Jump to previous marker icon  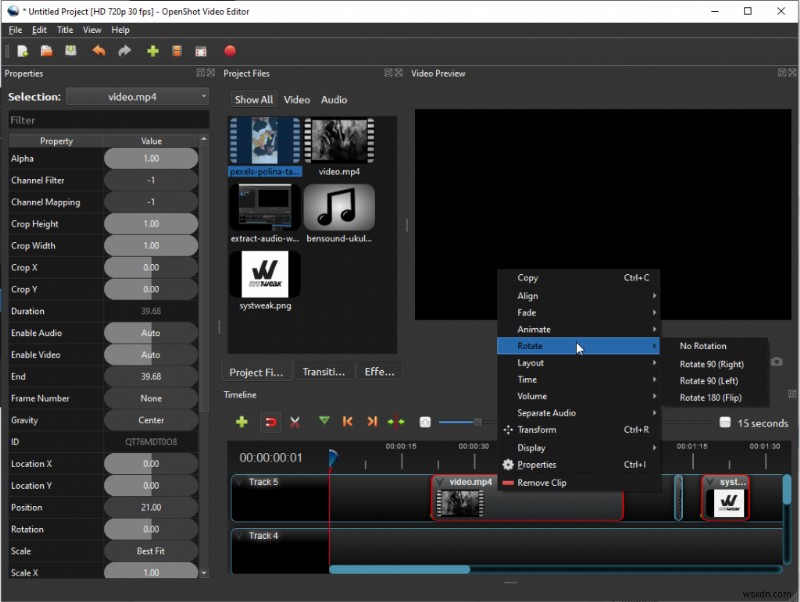[x=347, y=421]
